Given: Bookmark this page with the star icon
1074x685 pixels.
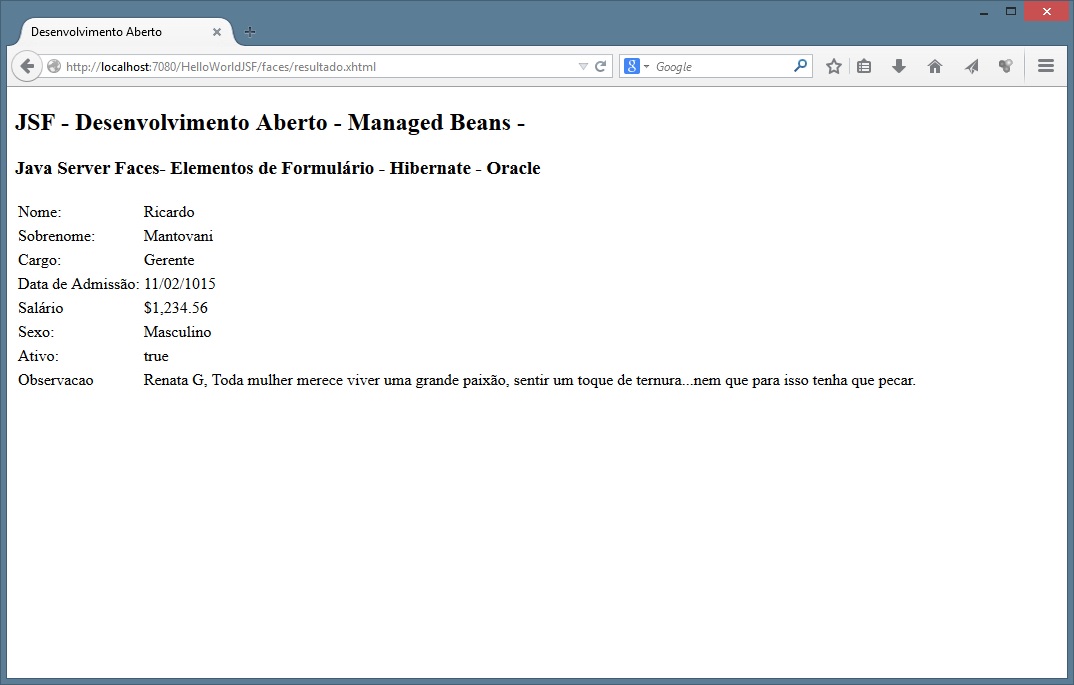Looking at the screenshot, I should point(833,66).
